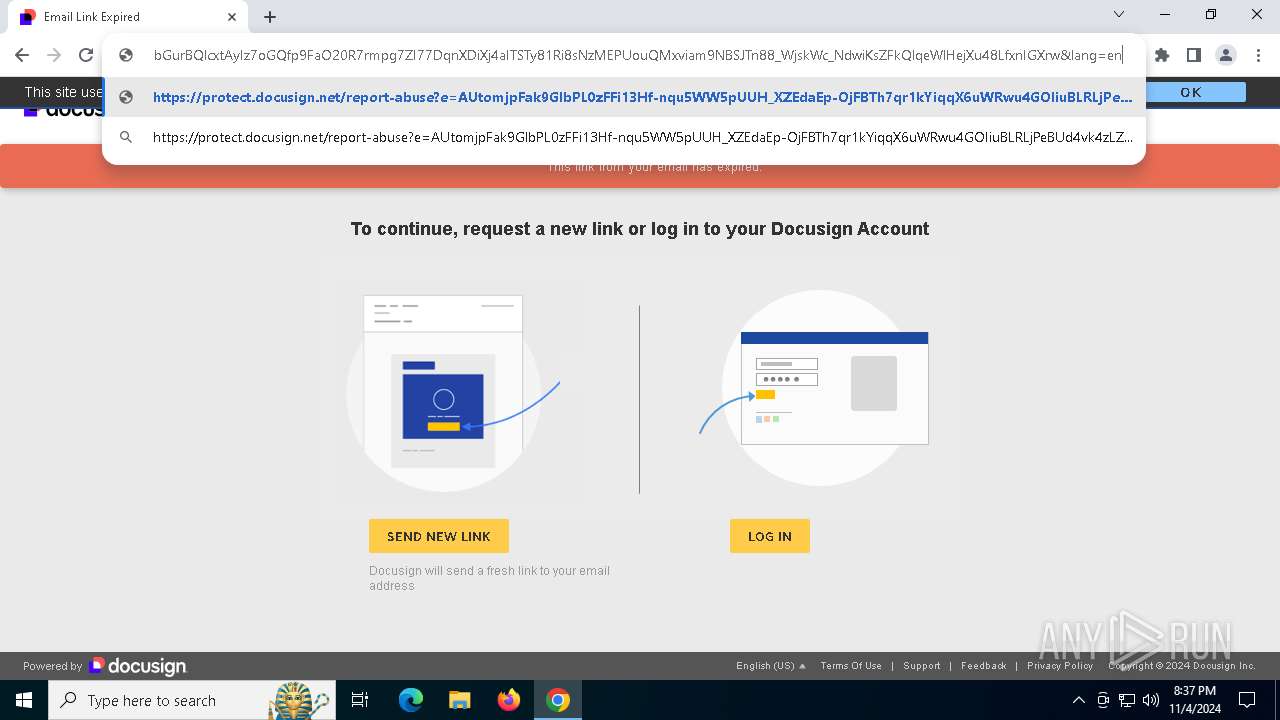Click the browser Forward arrow

(54, 55)
